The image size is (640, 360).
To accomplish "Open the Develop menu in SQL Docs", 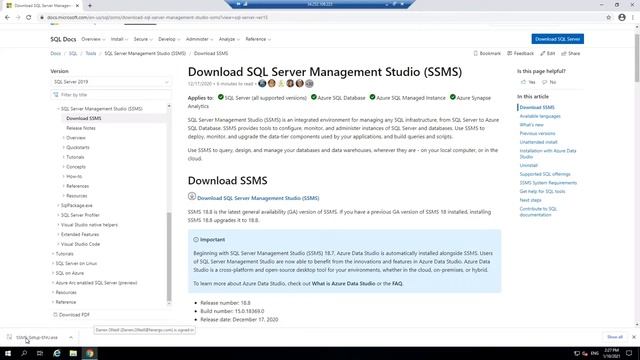I will [169, 39].
